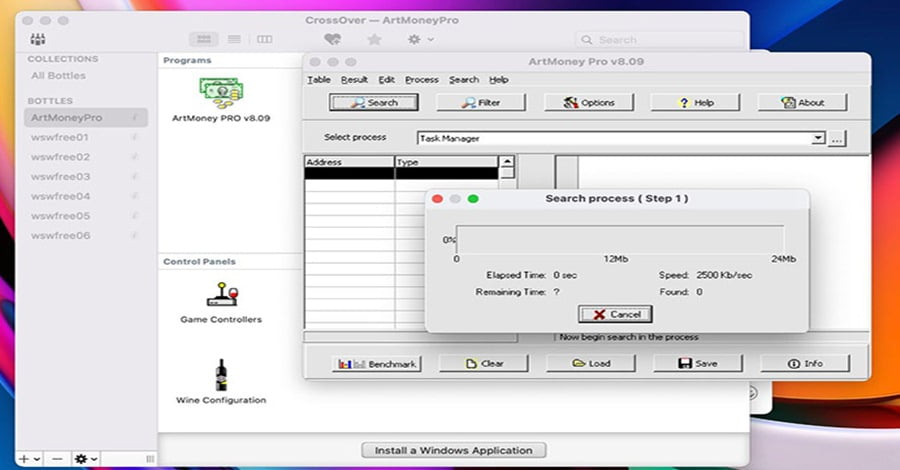The height and width of the screenshot is (470, 900).
Task: Open the Search menu in ArtMoney
Action: click(464, 80)
